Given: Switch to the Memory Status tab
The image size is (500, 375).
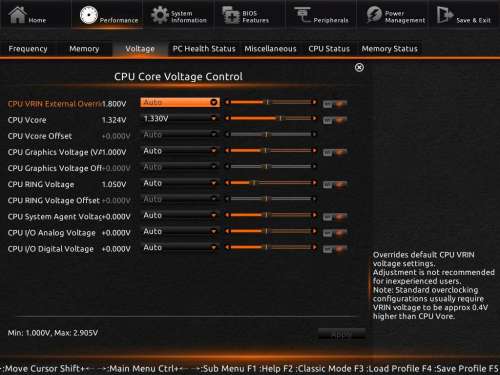Looking at the screenshot, I should 390,49.
